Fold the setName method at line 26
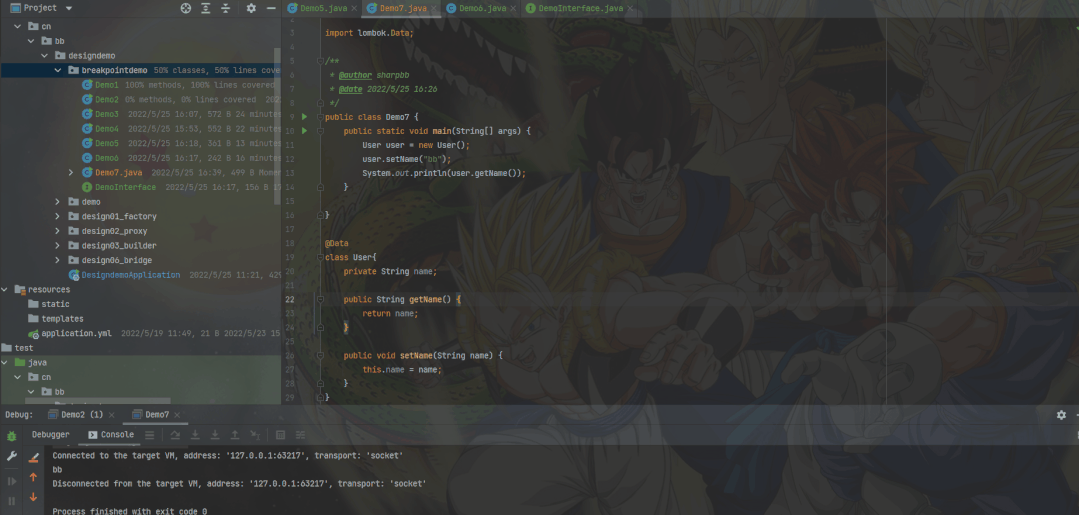Screen dimensions: 1079x515 pos(320,355)
